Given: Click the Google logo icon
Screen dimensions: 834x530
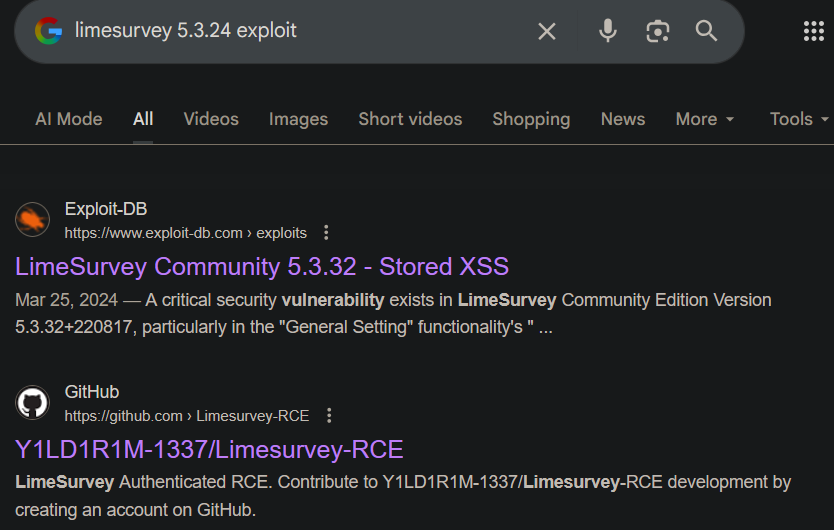Looking at the screenshot, I should coord(48,31).
